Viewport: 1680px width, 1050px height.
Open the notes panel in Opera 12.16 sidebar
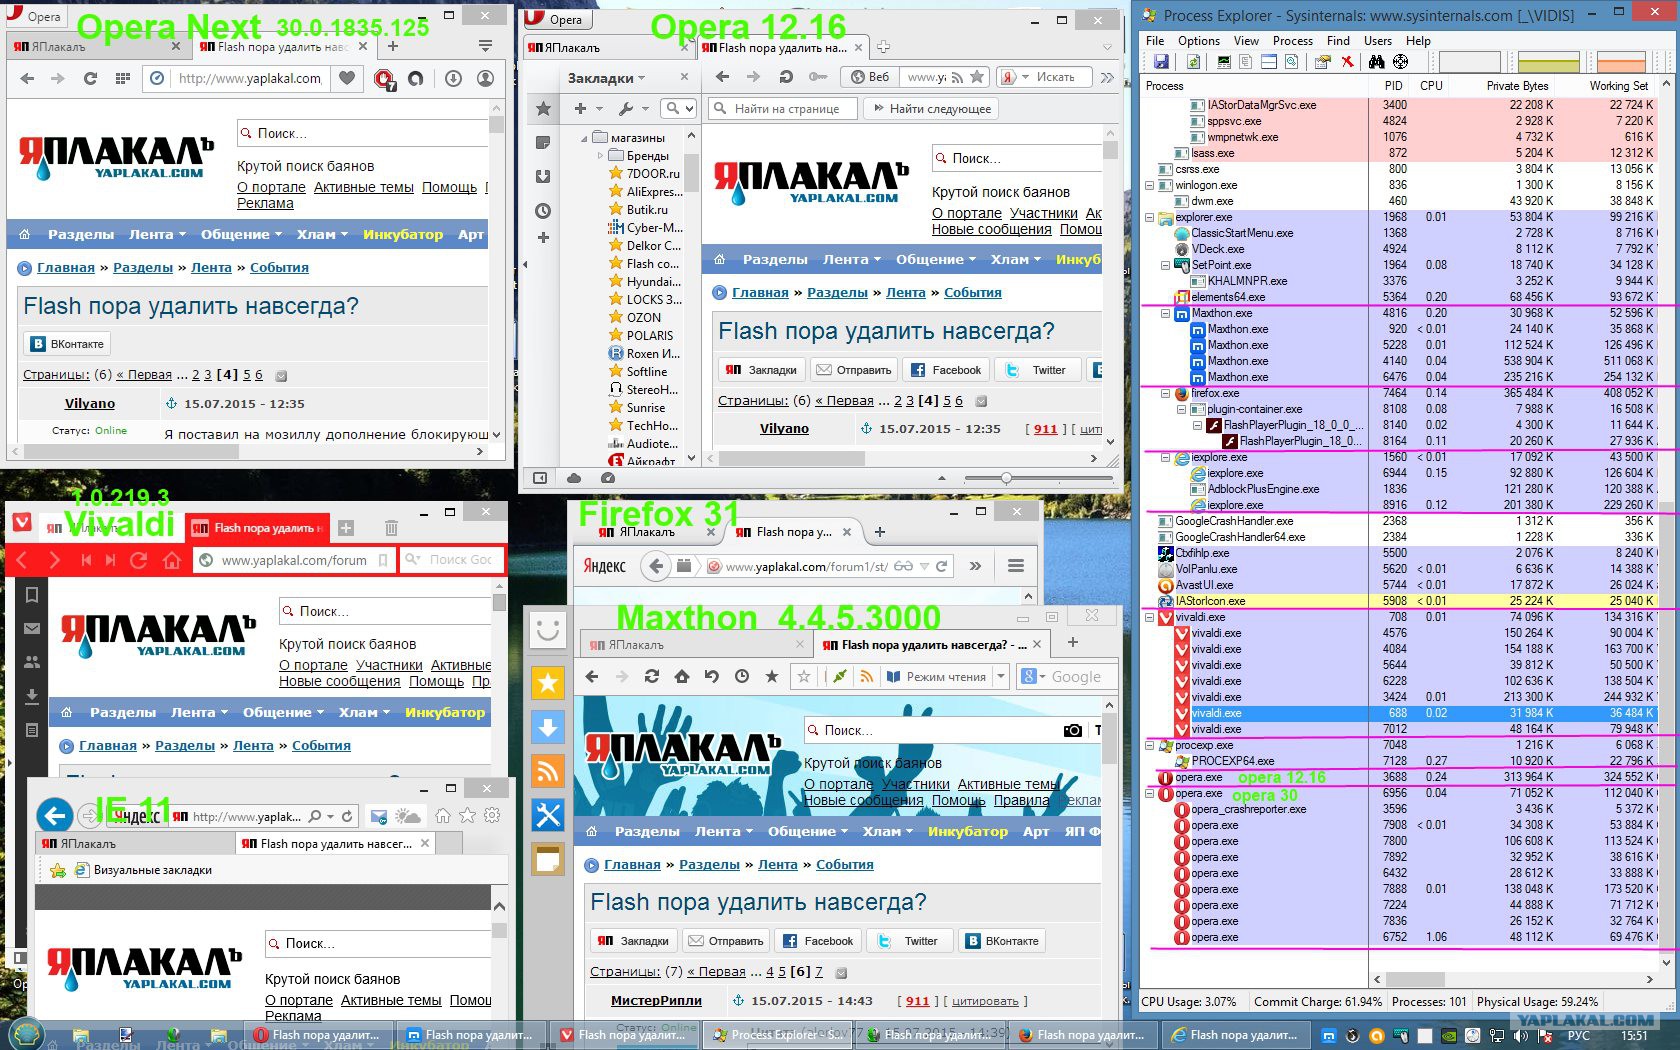pos(543,142)
